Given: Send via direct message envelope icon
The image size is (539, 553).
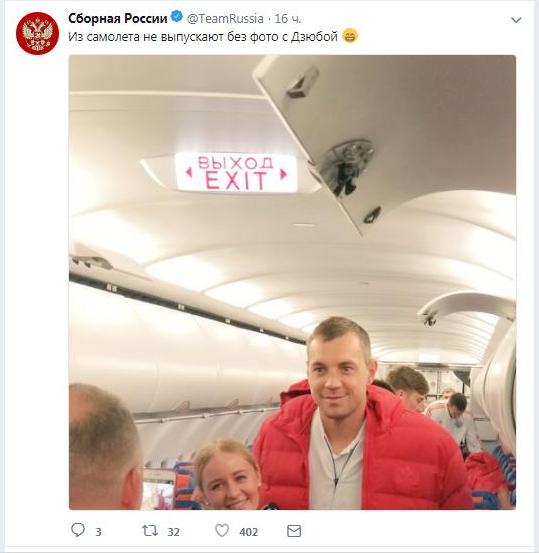Looking at the screenshot, I should click(294, 531).
